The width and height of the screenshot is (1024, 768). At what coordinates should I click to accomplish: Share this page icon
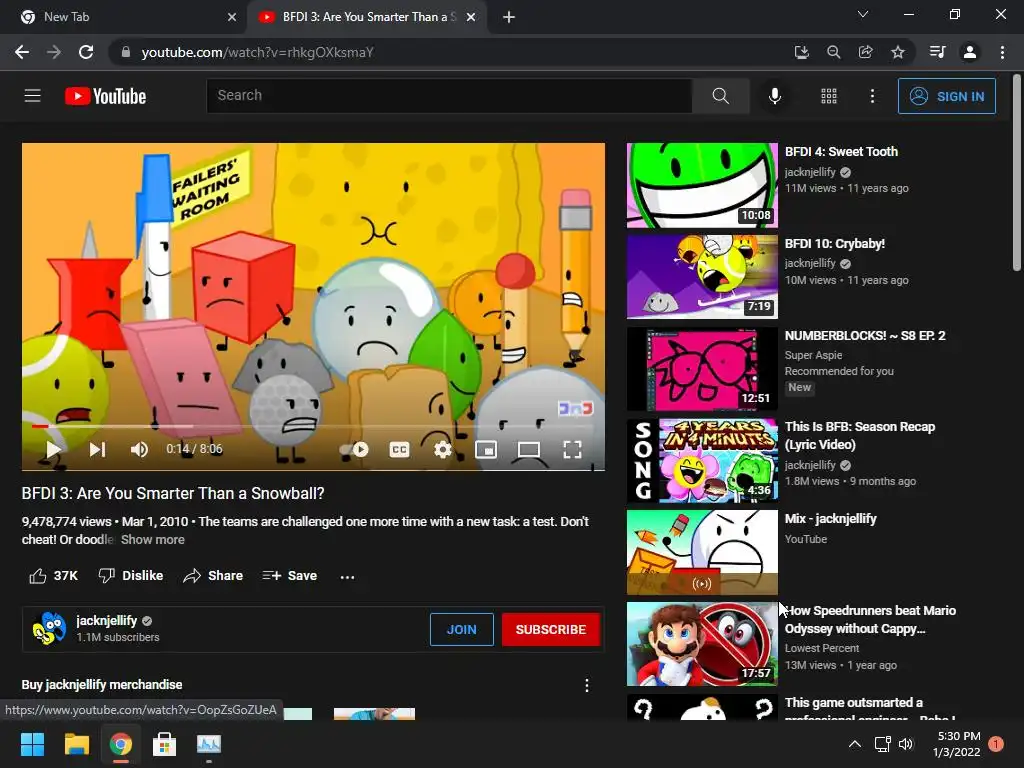865,52
